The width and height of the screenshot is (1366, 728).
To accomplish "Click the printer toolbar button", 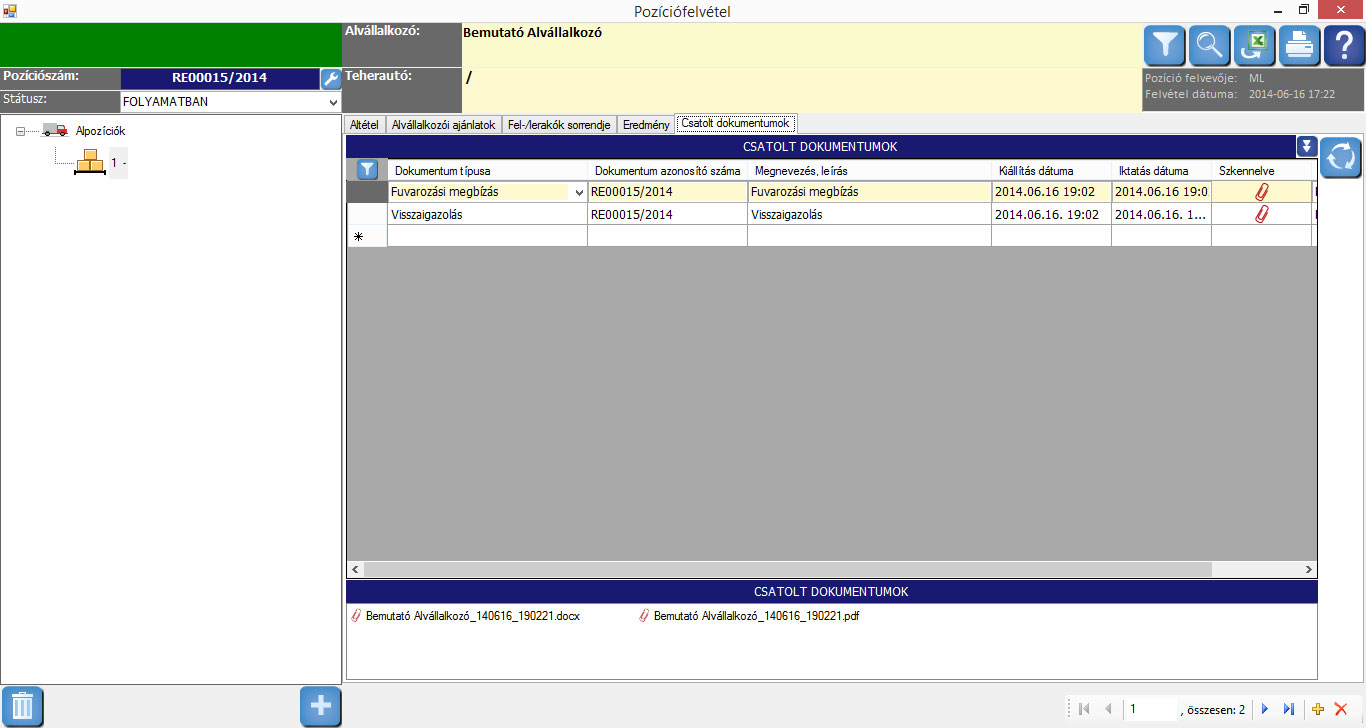I will pyautogui.click(x=1300, y=45).
